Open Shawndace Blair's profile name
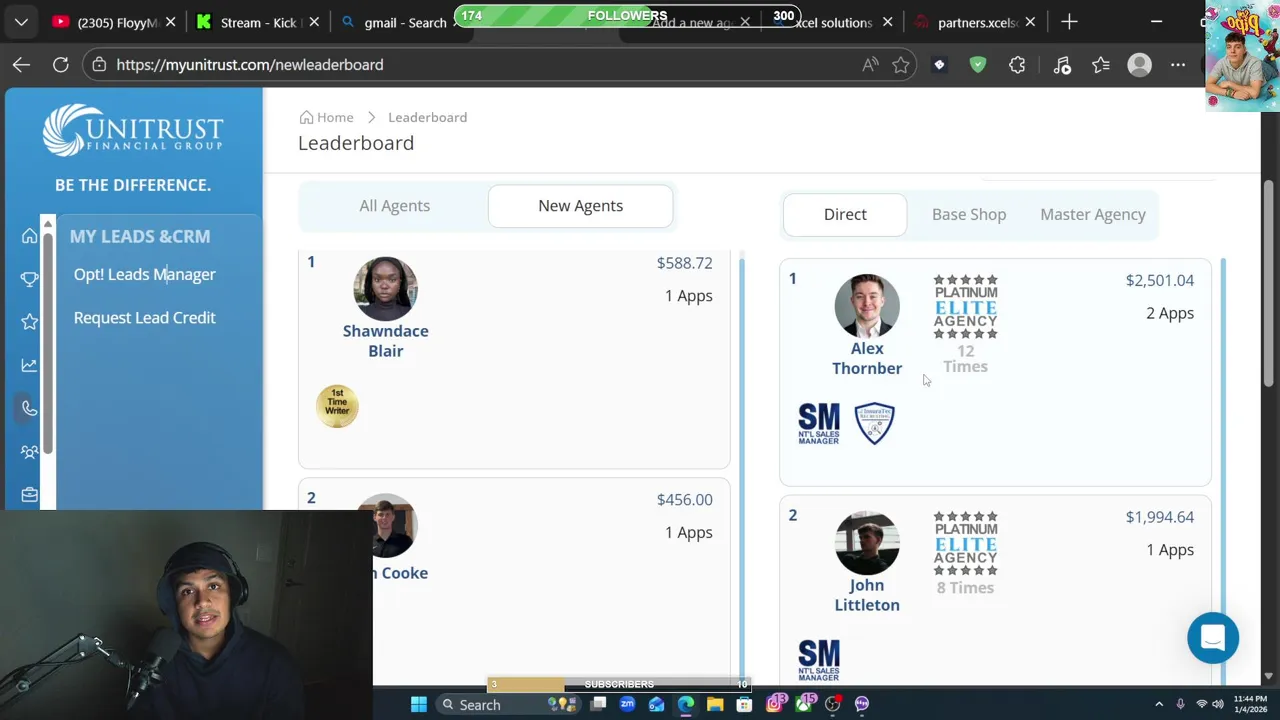The height and width of the screenshot is (720, 1280). 385,341
